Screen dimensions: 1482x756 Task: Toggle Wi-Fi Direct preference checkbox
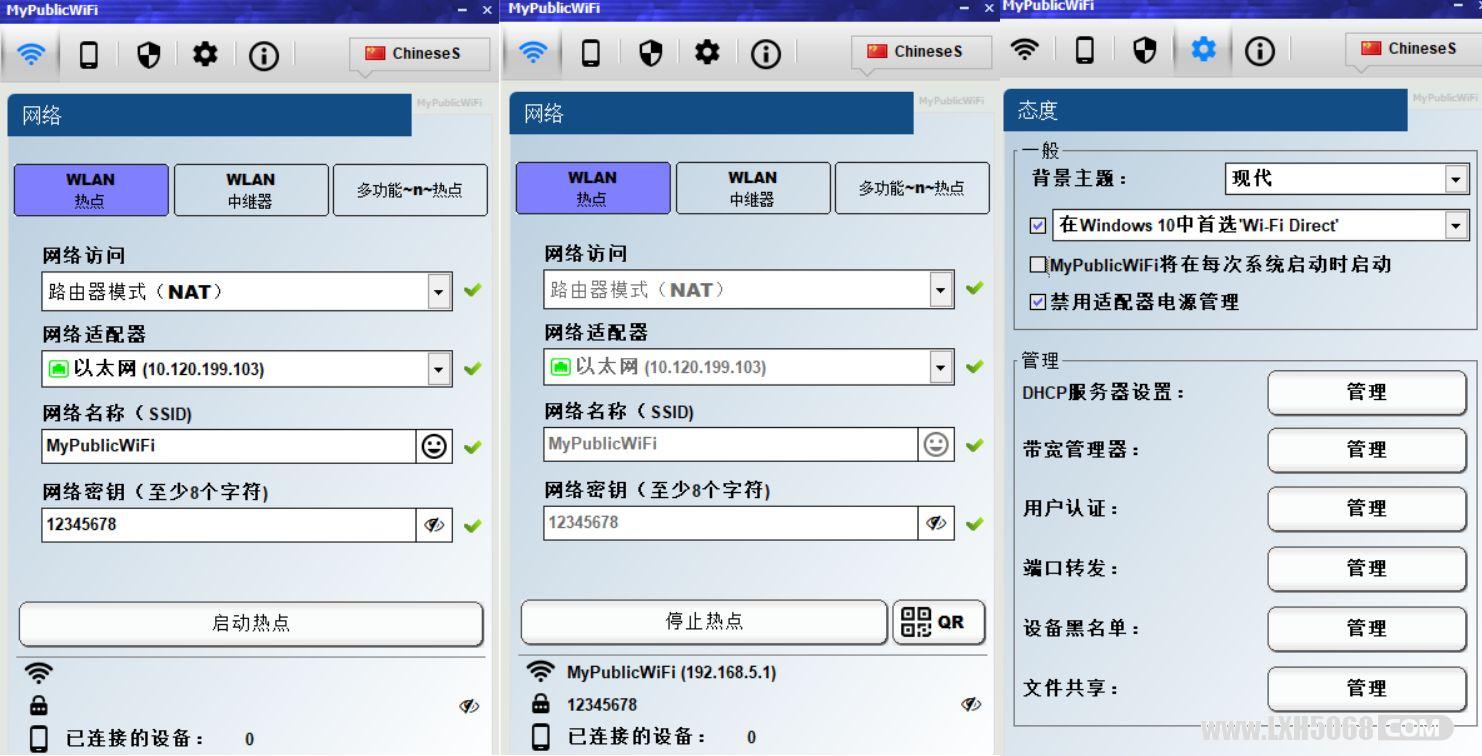pos(1037,226)
